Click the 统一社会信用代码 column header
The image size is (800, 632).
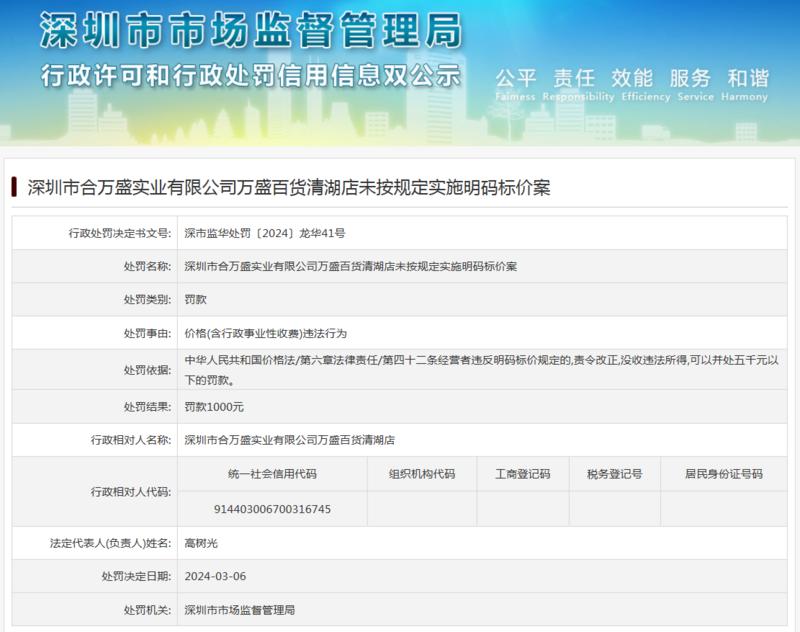click(272, 474)
